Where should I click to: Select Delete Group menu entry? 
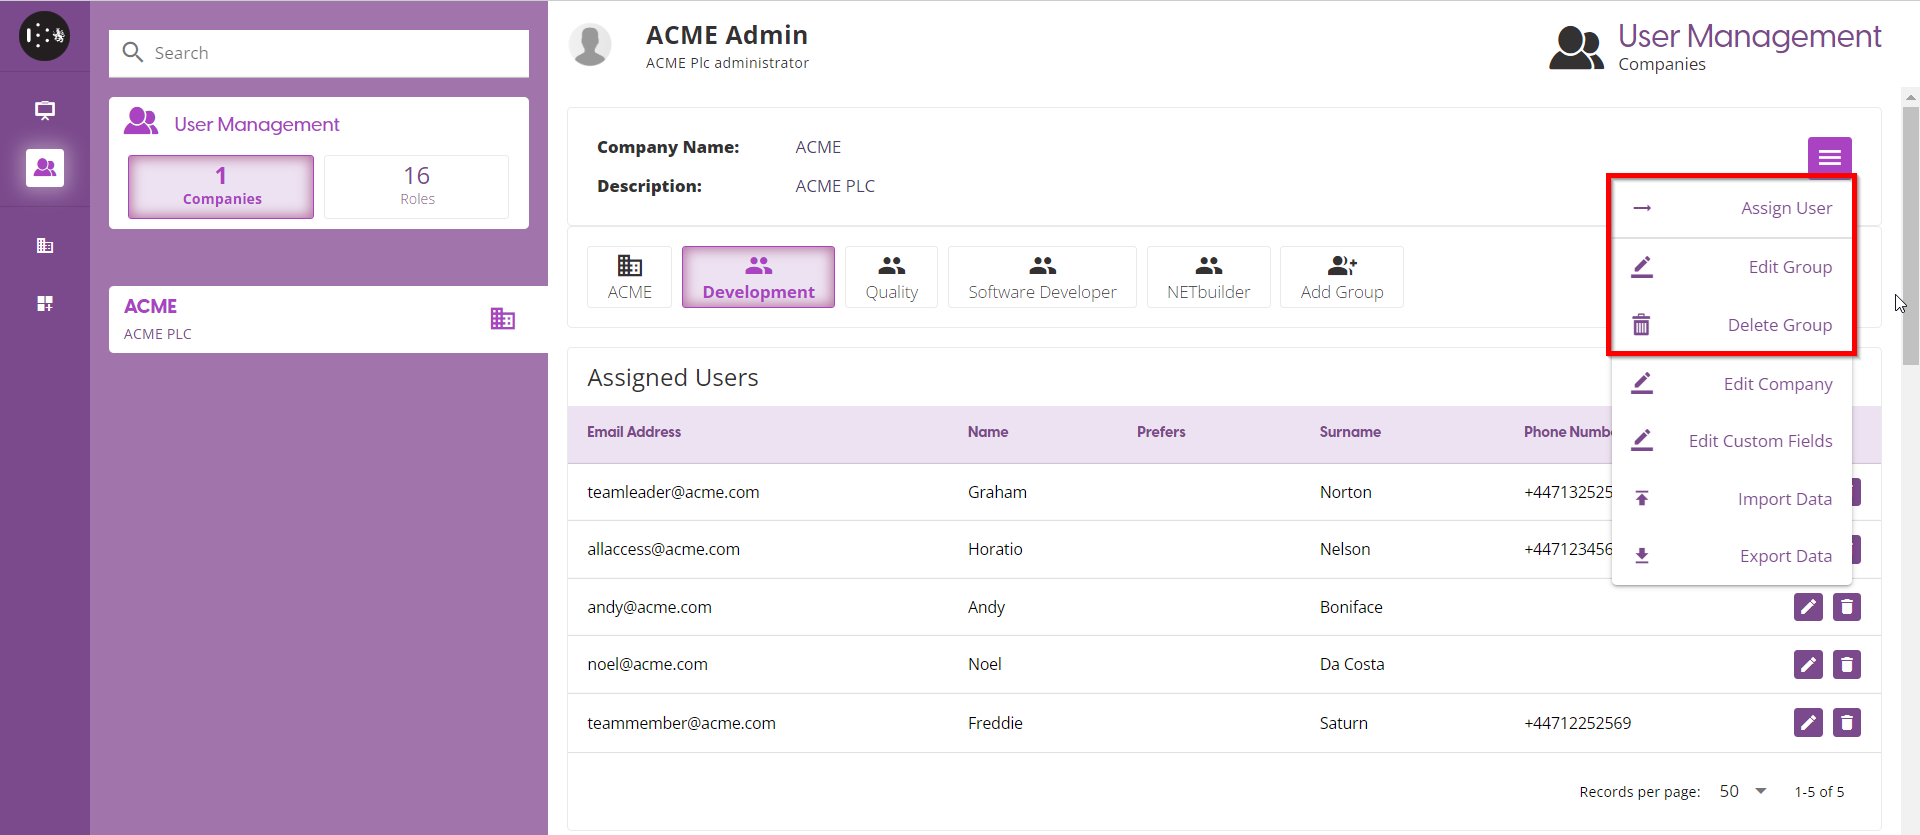click(x=1732, y=325)
